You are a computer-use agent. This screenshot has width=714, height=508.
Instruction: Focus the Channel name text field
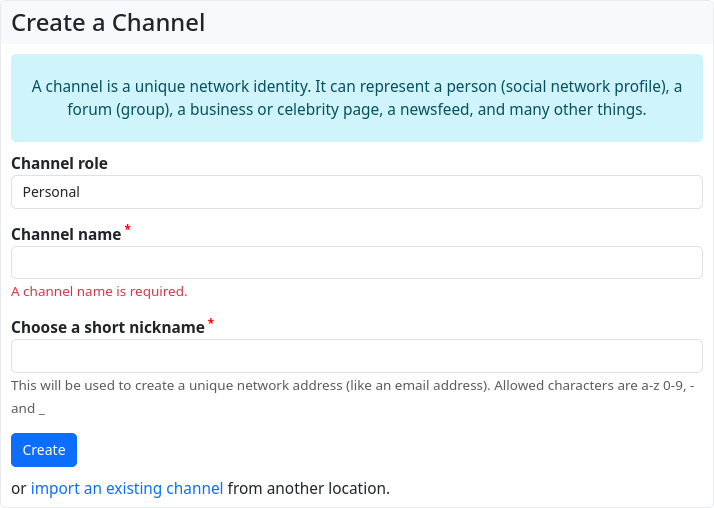pyautogui.click(x=356, y=262)
